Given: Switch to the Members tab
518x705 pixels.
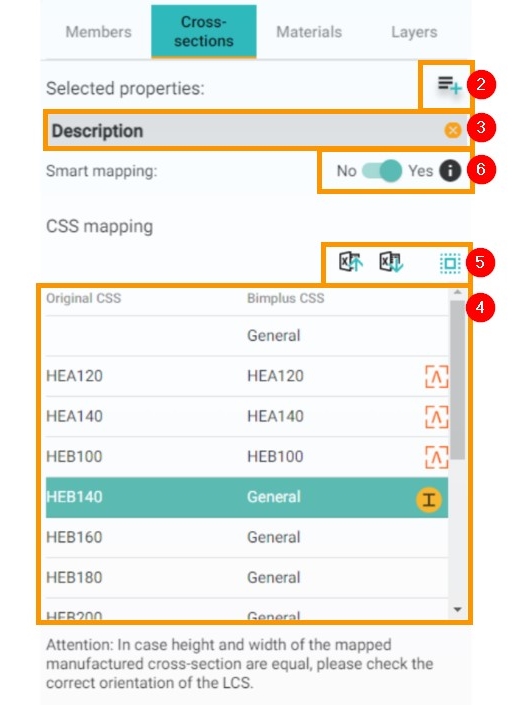Looking at the screenshot, I should point(98,32).
